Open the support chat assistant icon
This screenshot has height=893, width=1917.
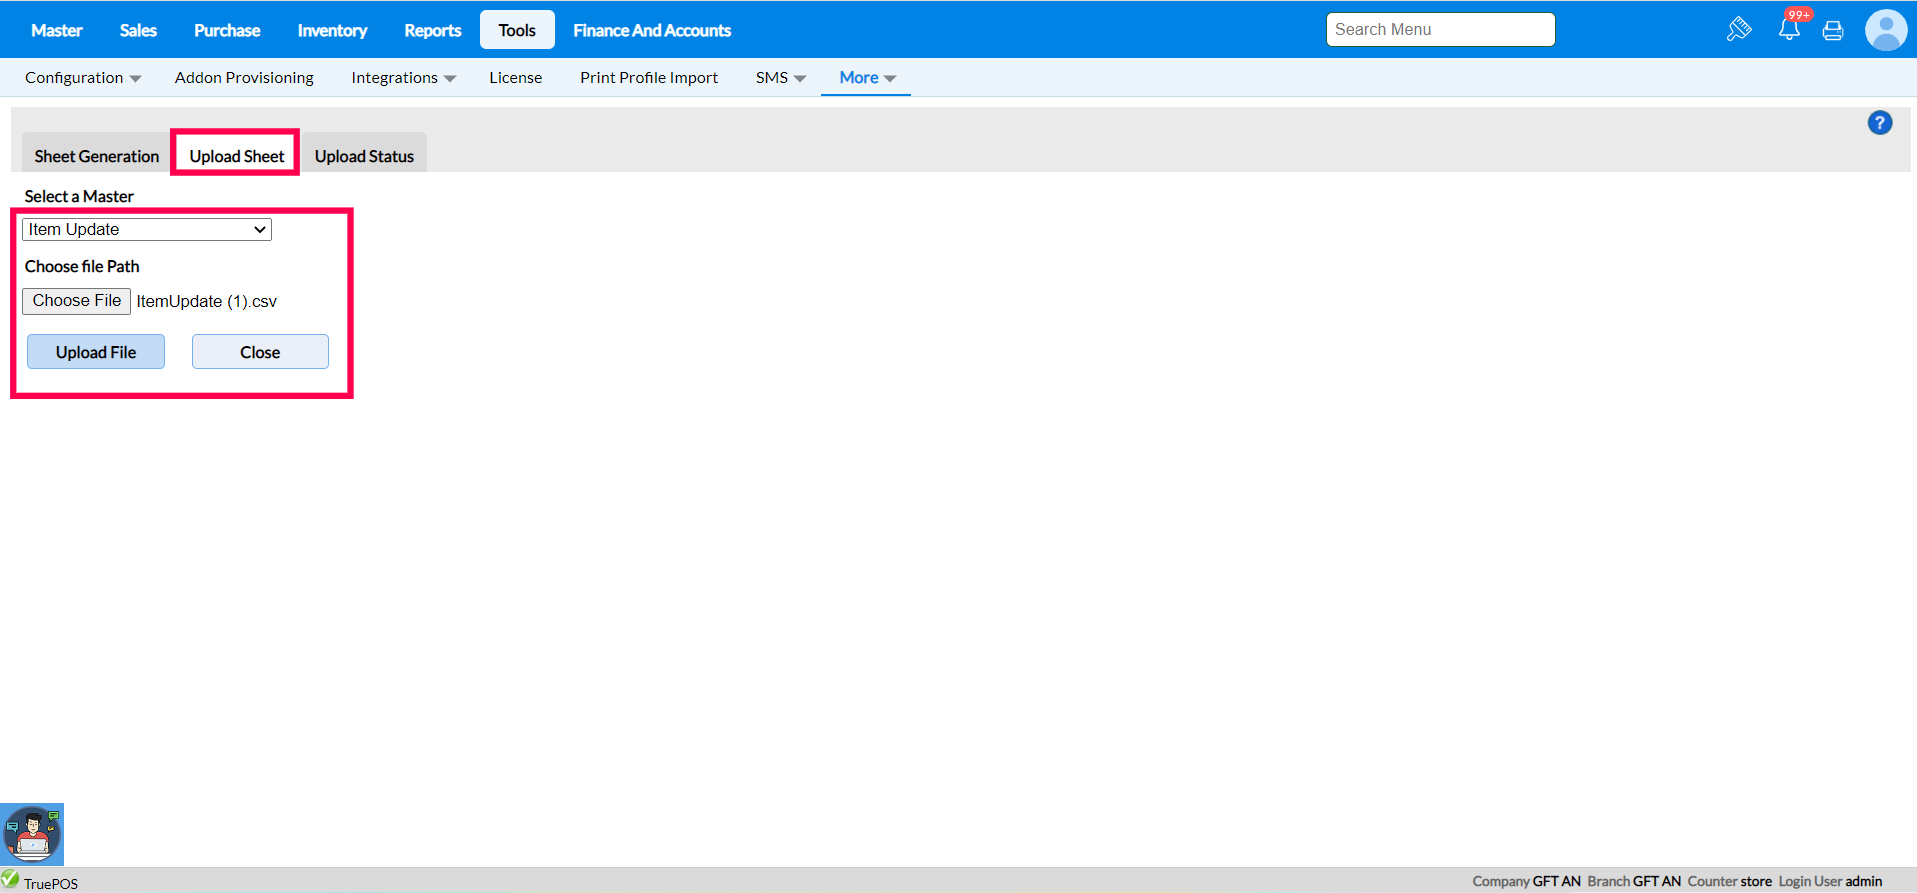pos(32,834)
